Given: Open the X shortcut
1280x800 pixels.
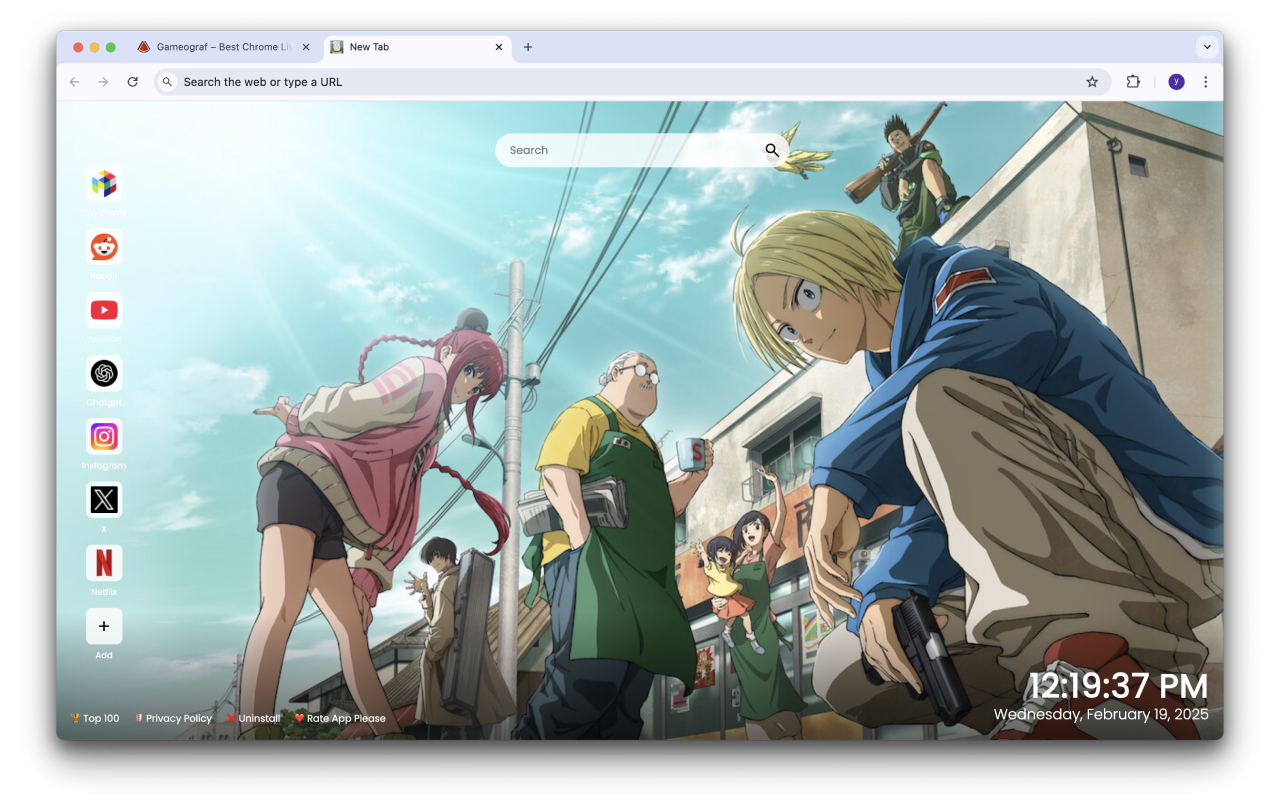Looking at the screenshot, I should tap(104, 499).
